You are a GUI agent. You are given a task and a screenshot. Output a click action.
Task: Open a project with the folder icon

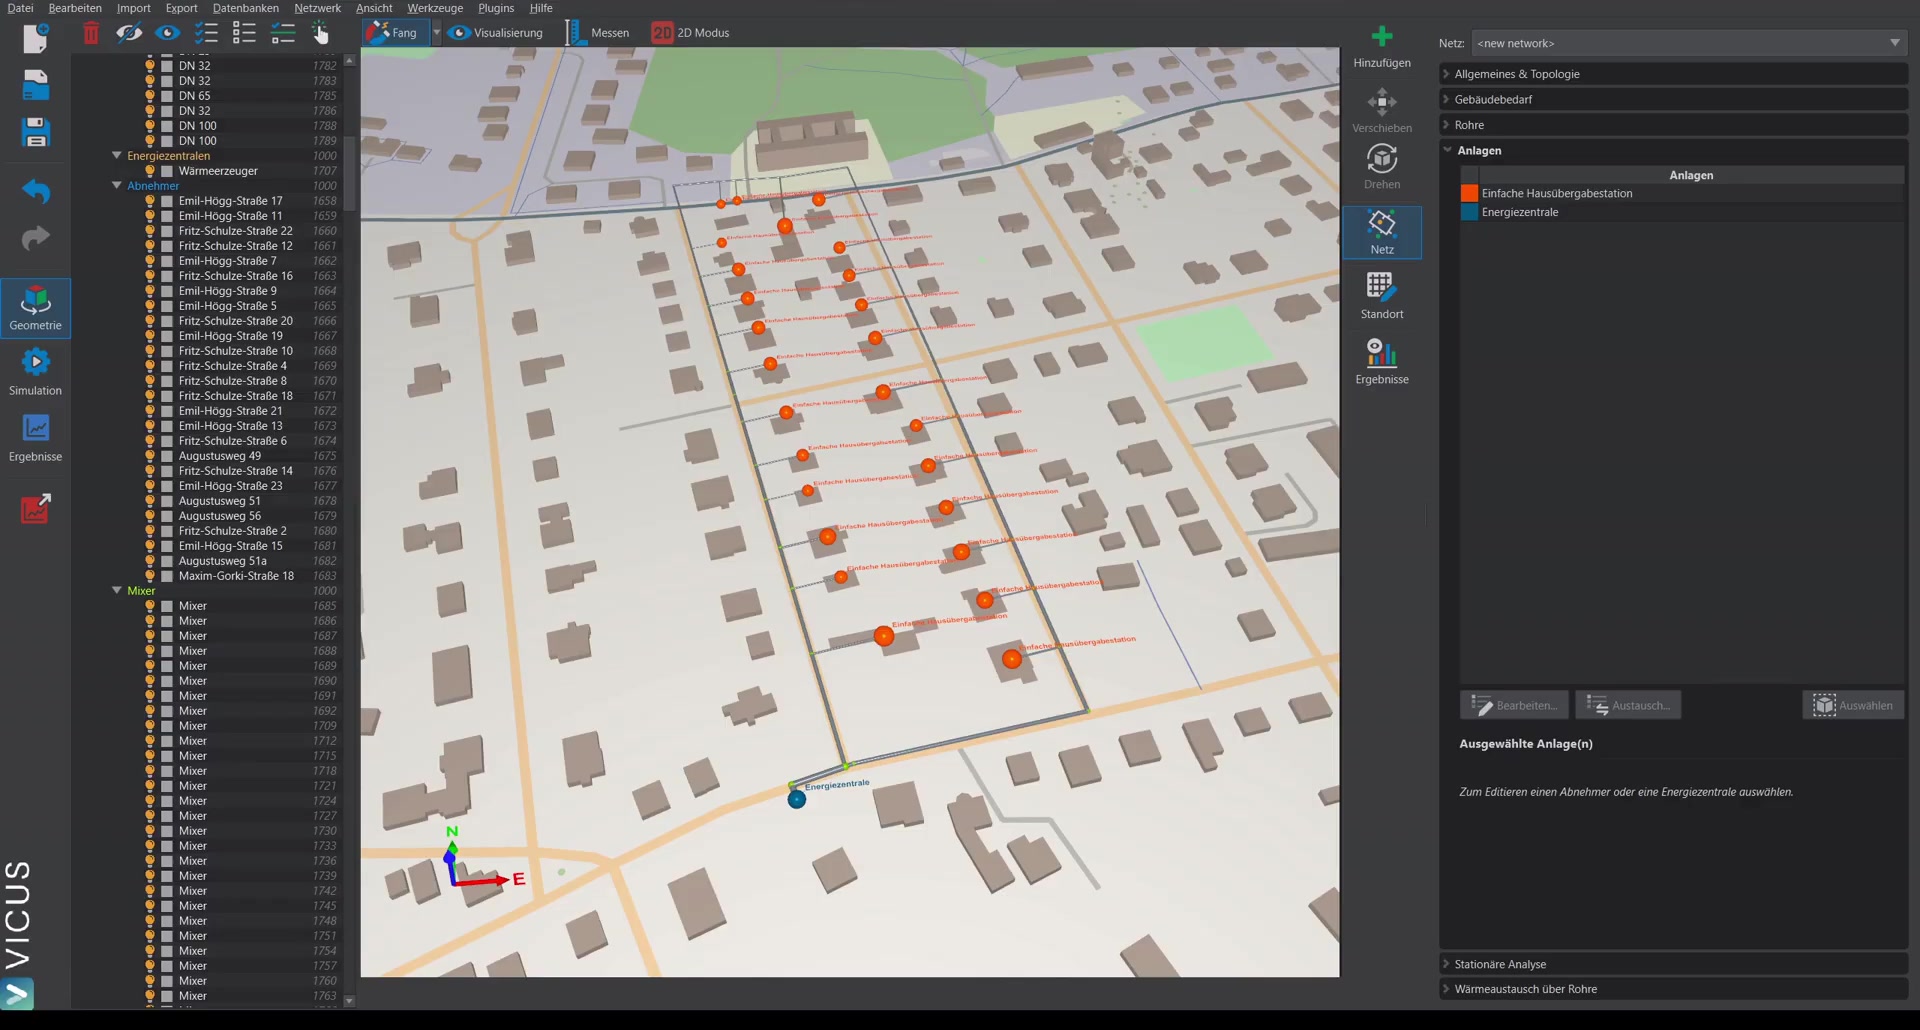(x=35, y=85)
